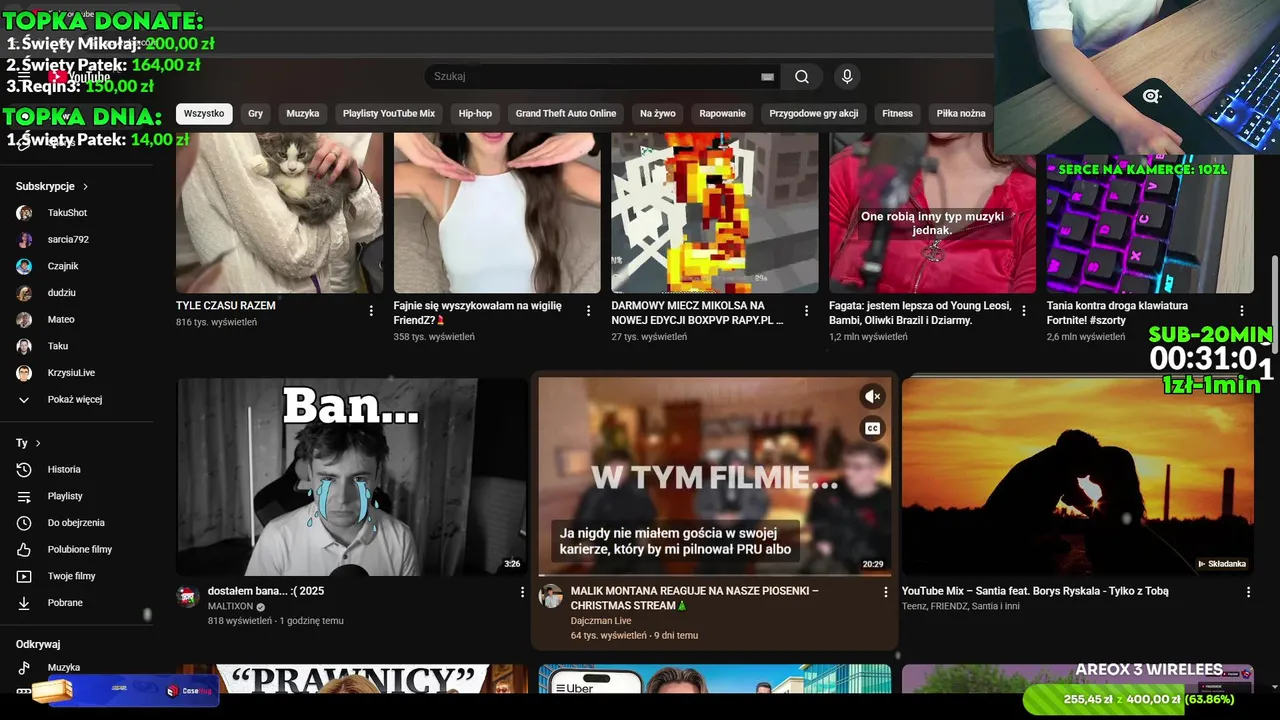The height and width of the screenshot is (720, 1280).
Task: Open MALTIXON channel avatar
Action: tap(188, 597)
